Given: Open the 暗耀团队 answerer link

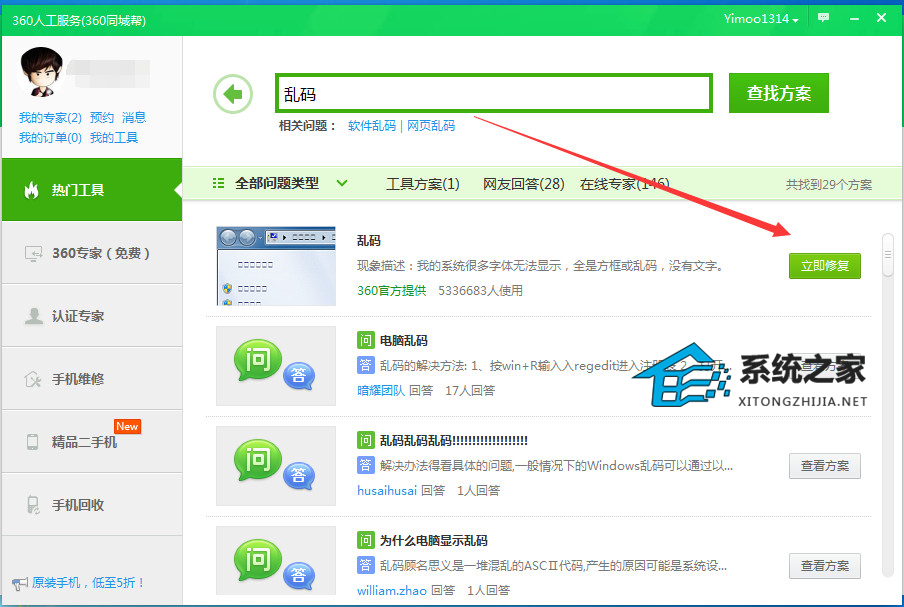Looking at the screenshot, I should [381, 390].
